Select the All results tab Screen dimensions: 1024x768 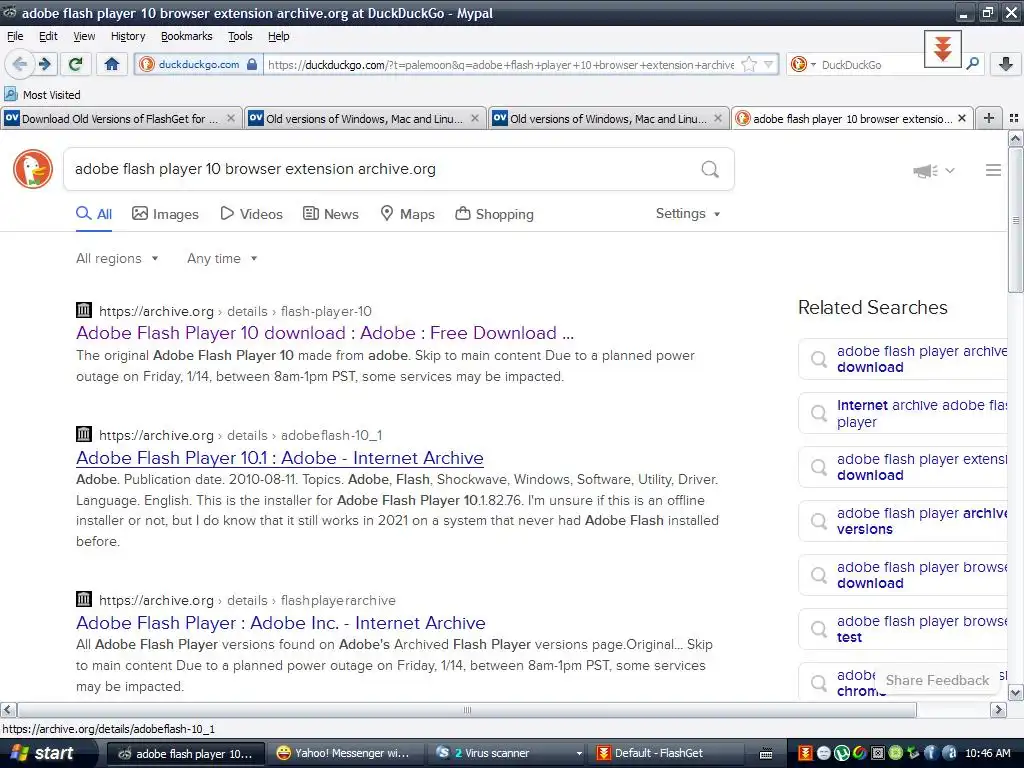tap(94, 214)
